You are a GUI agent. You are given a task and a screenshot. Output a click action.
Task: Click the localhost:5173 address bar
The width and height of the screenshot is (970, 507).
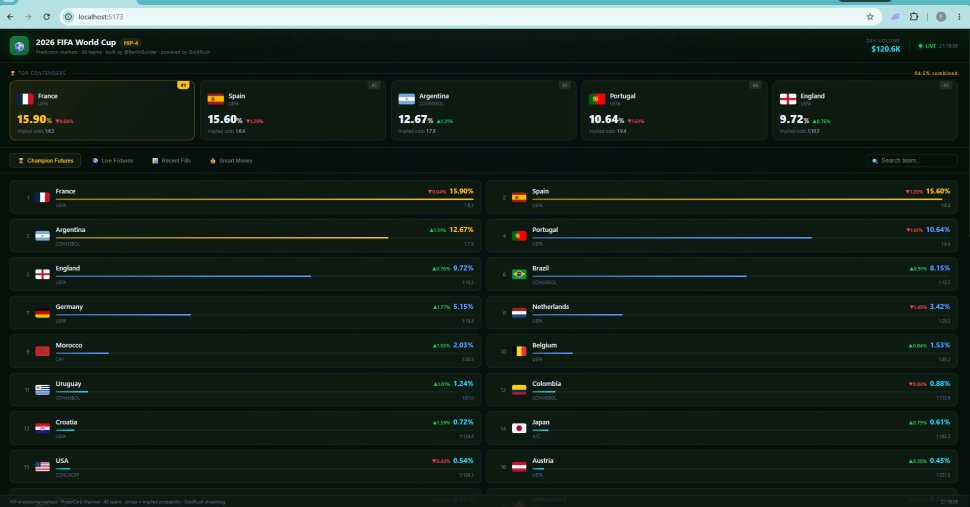[471, 17]
